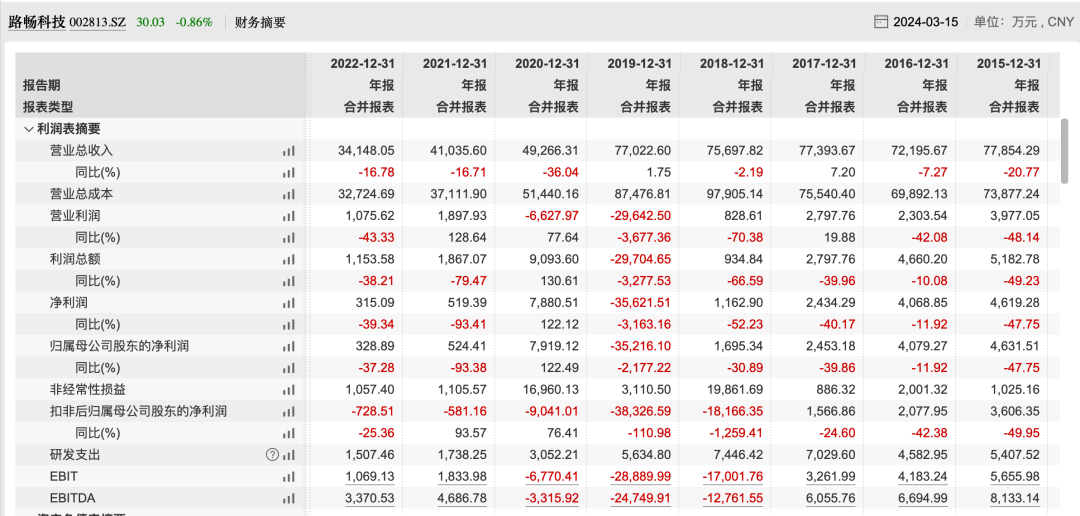Click the 路畅科技 stock name link
Image resolution: width=1080 pixels, height=516 pixels.
pyautogui.click(x=37, y=21)
